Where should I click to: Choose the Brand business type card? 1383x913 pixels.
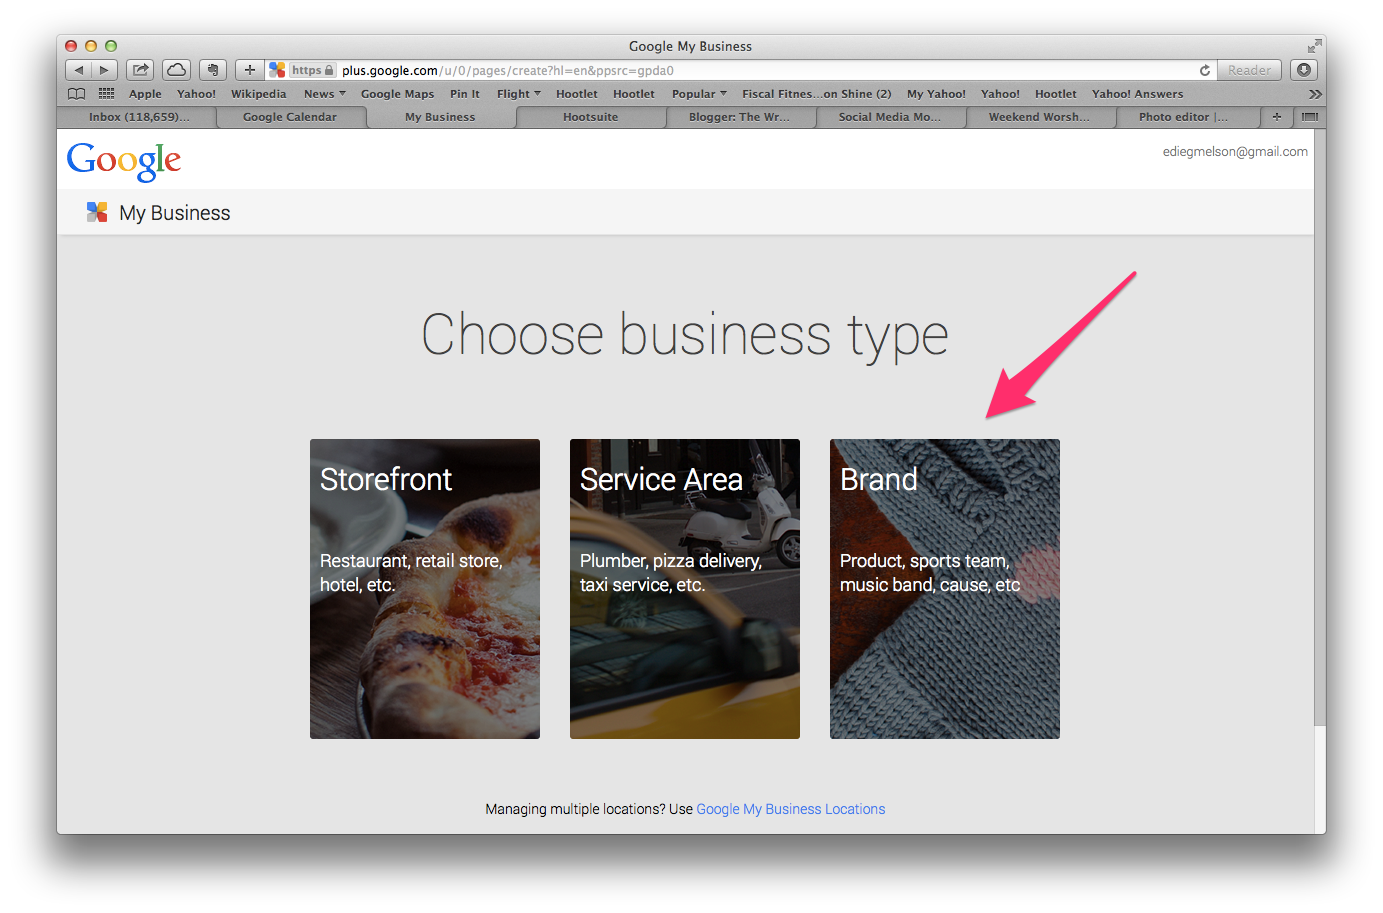(x=945, y=589)
